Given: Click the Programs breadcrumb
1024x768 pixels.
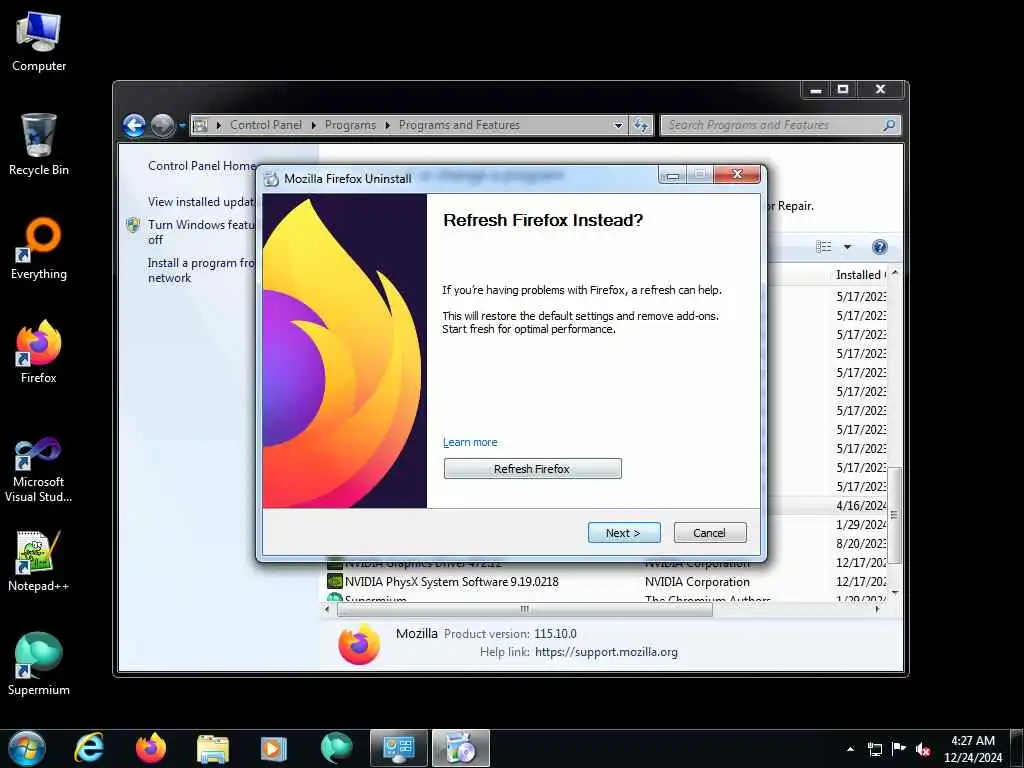Looking at the screenshot, I should (x=351, y=125).
